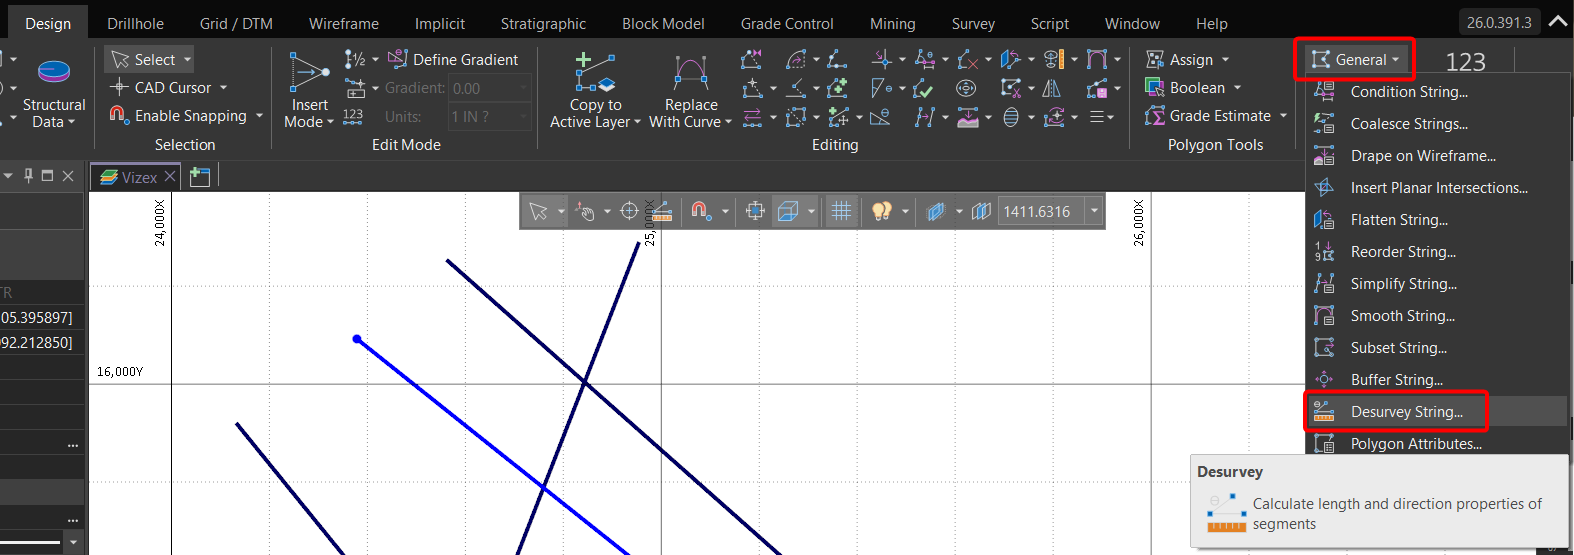Image resolution: width=1574 pixels, height=555 pixels.
Task: Expand the Structural Data dropdown arrow
Action: 72,122
